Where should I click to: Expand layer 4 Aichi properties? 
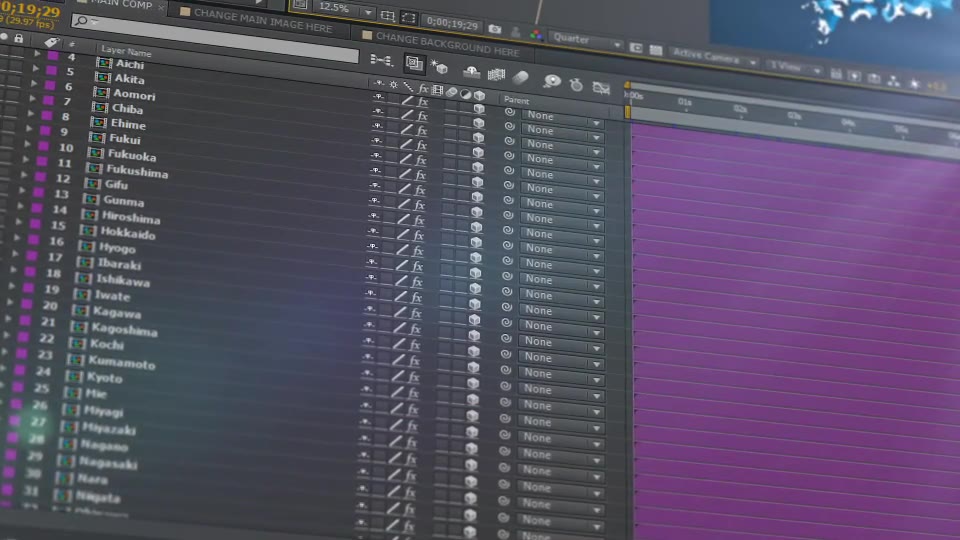point(37,54)
